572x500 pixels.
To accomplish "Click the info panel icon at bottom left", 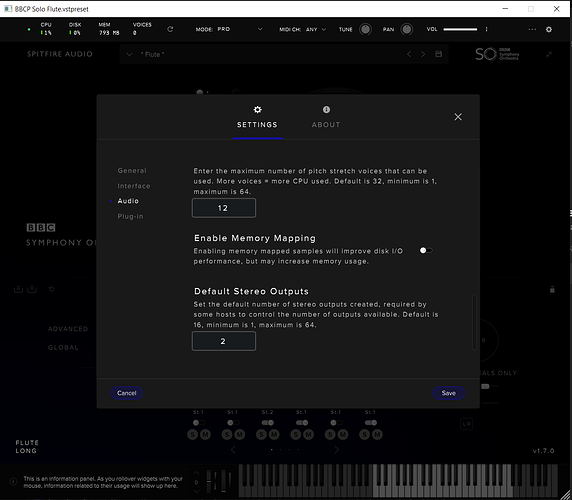I will pos(13,482).
